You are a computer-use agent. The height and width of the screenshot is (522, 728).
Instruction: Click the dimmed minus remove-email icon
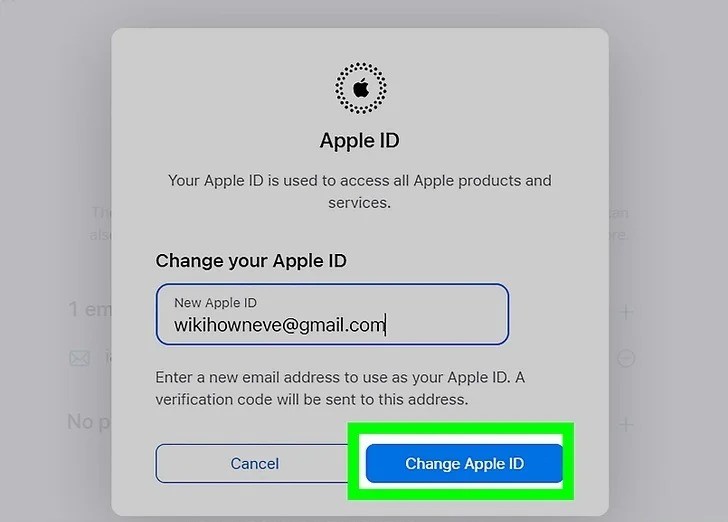pyautogui.click(x=625, y=358)
